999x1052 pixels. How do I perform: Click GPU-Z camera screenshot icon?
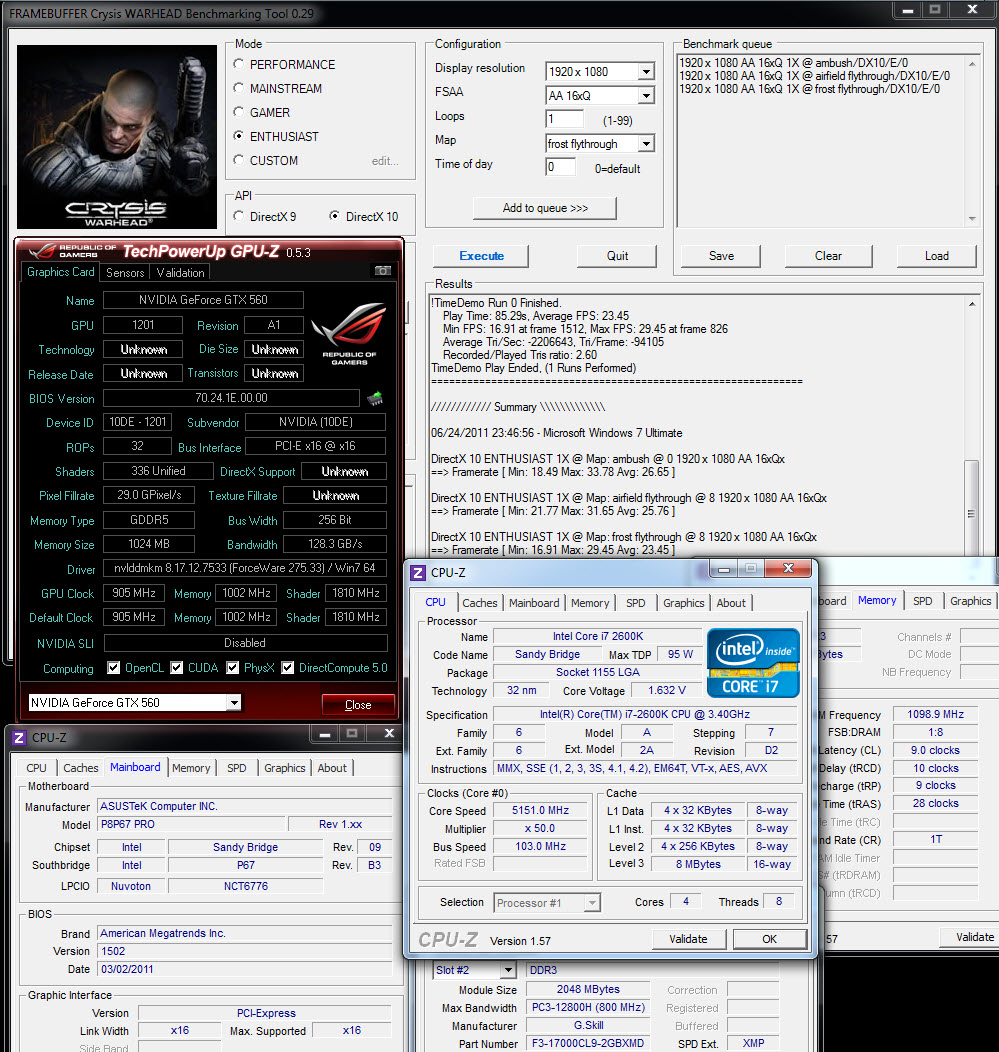pyautogui.click(x=382, y=270)
